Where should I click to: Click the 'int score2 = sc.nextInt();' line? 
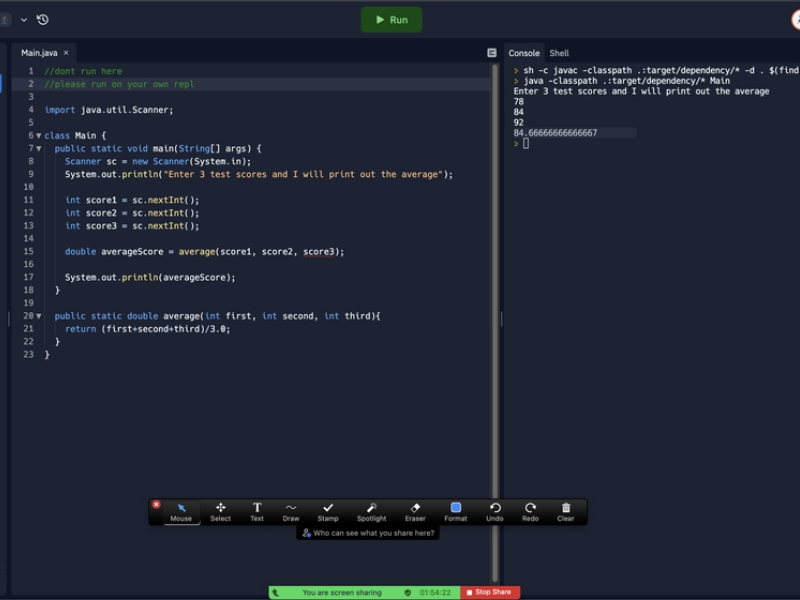[x=132, y=213]
